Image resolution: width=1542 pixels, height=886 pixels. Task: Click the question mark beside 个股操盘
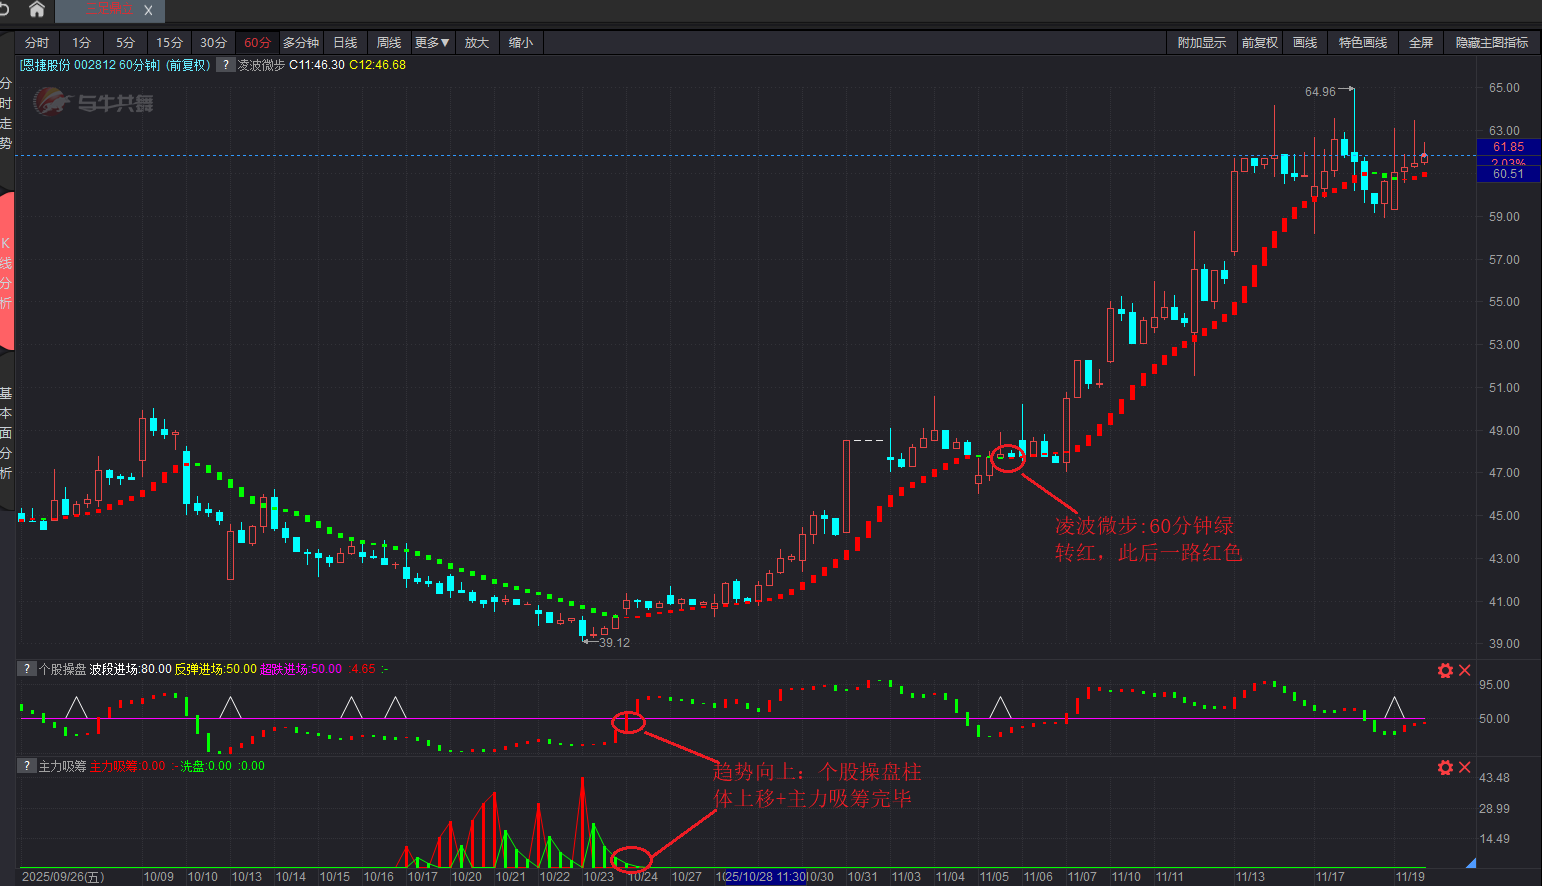[27, 669]
